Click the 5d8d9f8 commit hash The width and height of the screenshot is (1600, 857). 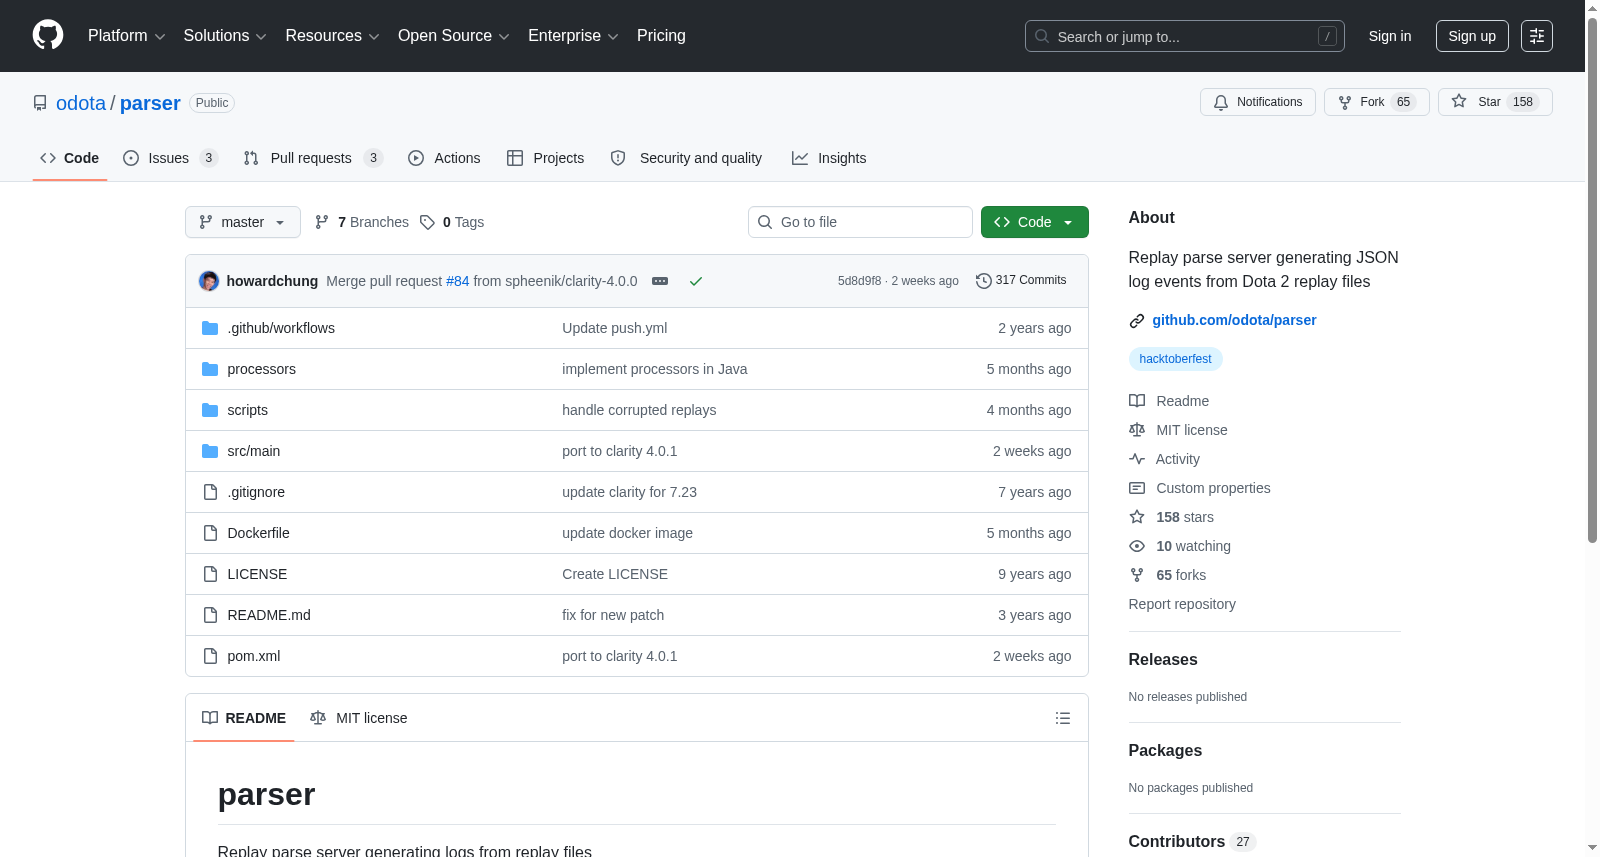pyautogui.click(x=859, y=281)
